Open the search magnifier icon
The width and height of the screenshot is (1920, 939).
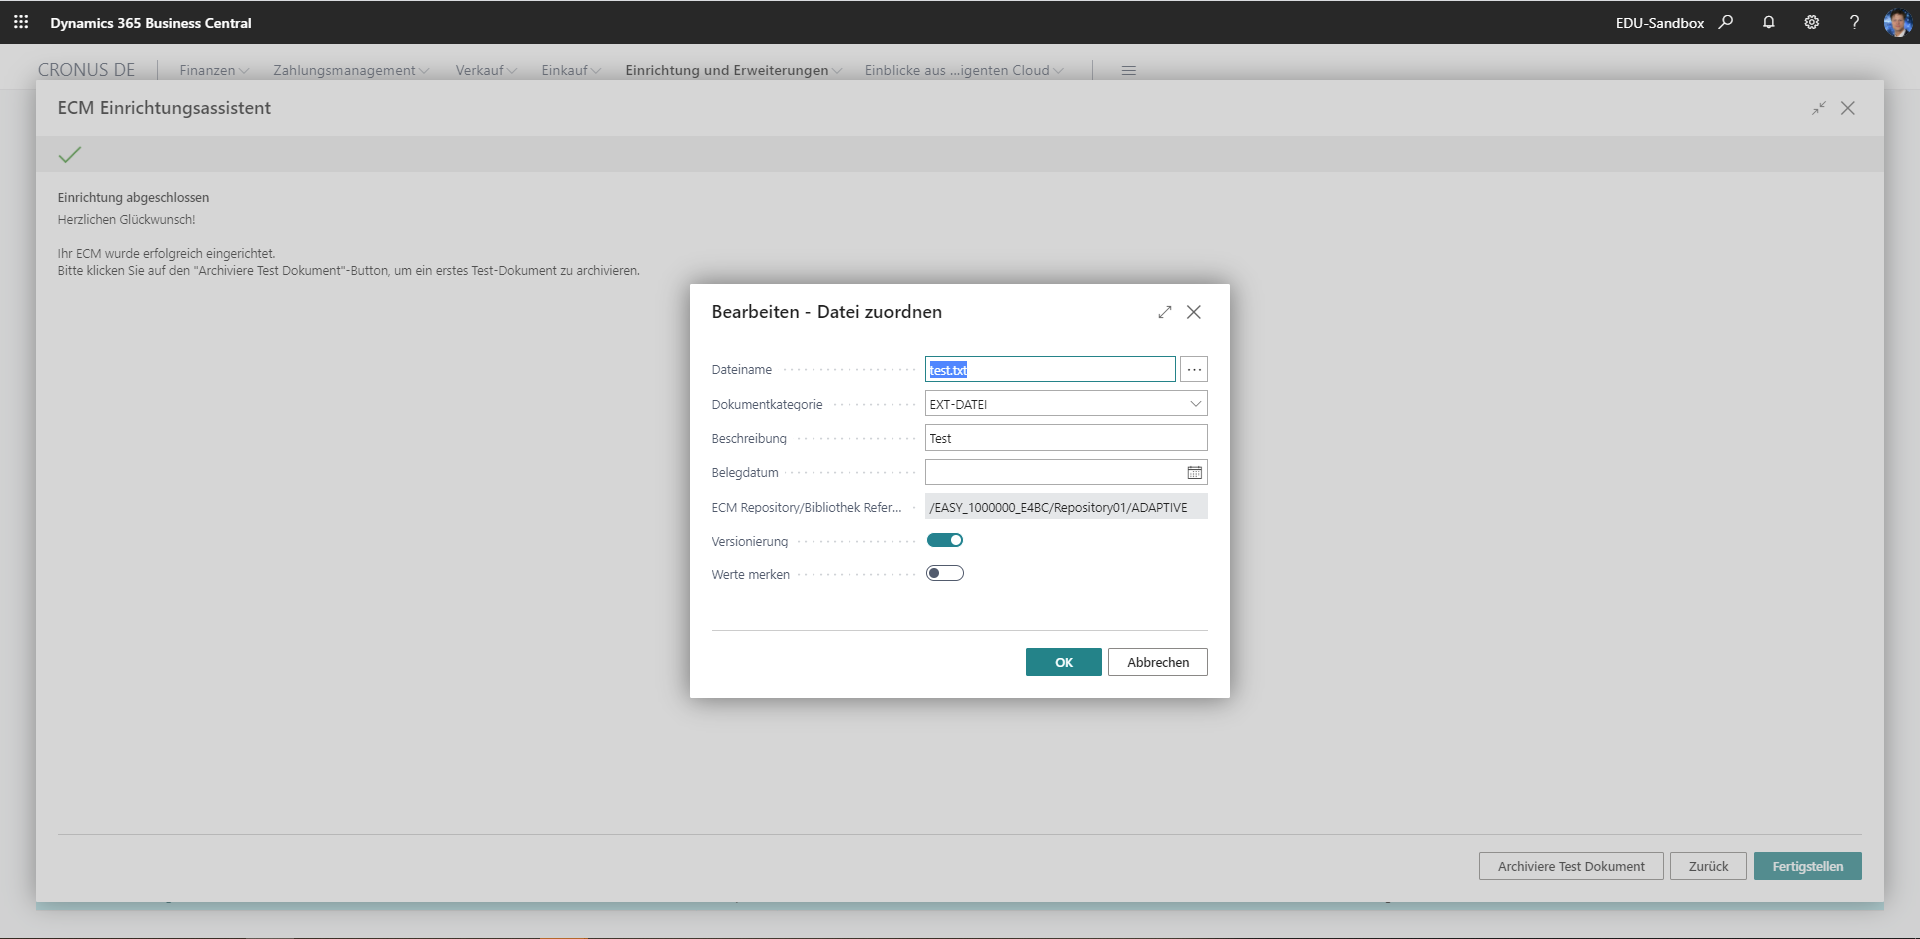tap(1726, 22)
